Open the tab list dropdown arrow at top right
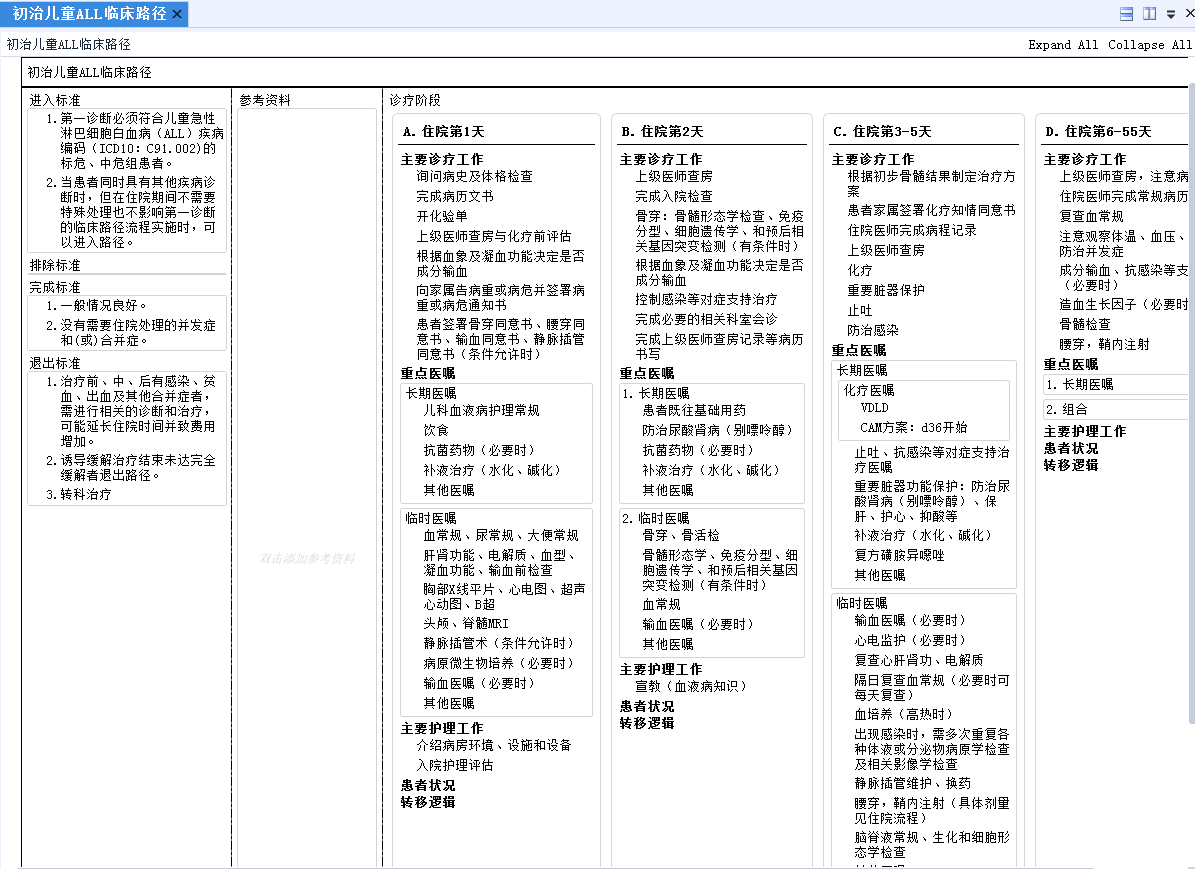 click(x=1171, y=14)
